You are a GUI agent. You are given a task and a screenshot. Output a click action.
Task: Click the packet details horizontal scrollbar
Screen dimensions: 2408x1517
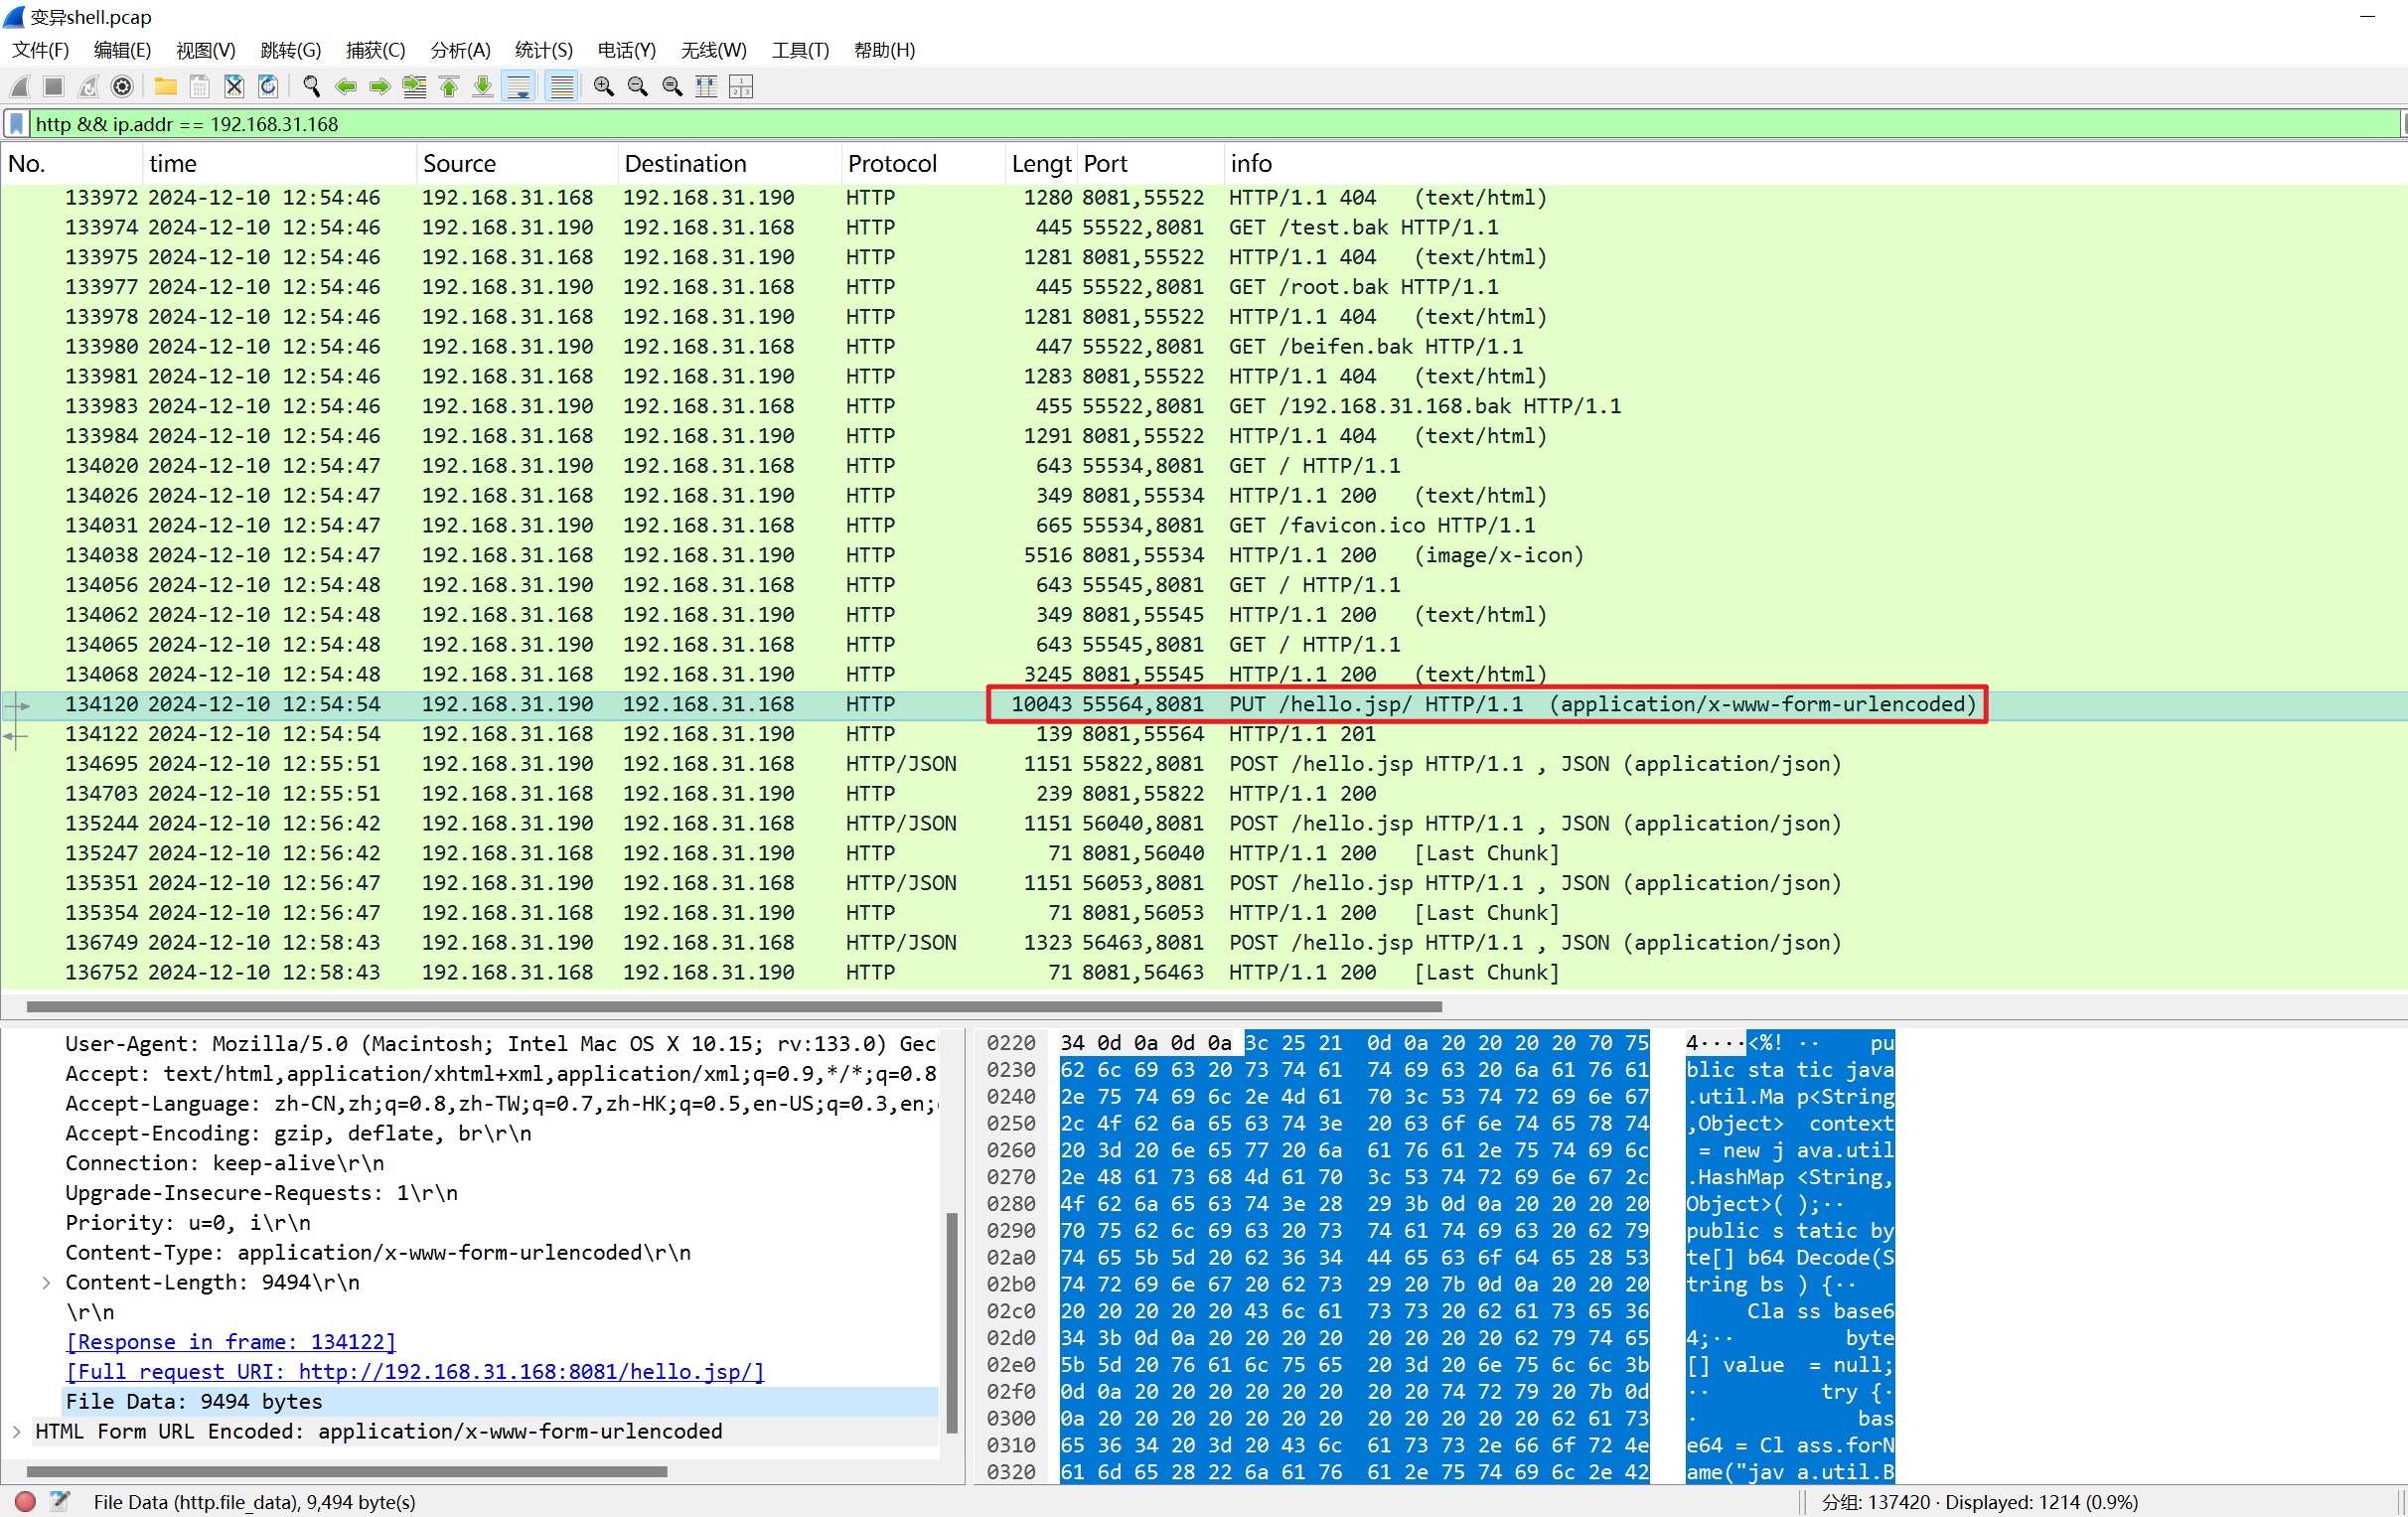[x=346, y=1471]
